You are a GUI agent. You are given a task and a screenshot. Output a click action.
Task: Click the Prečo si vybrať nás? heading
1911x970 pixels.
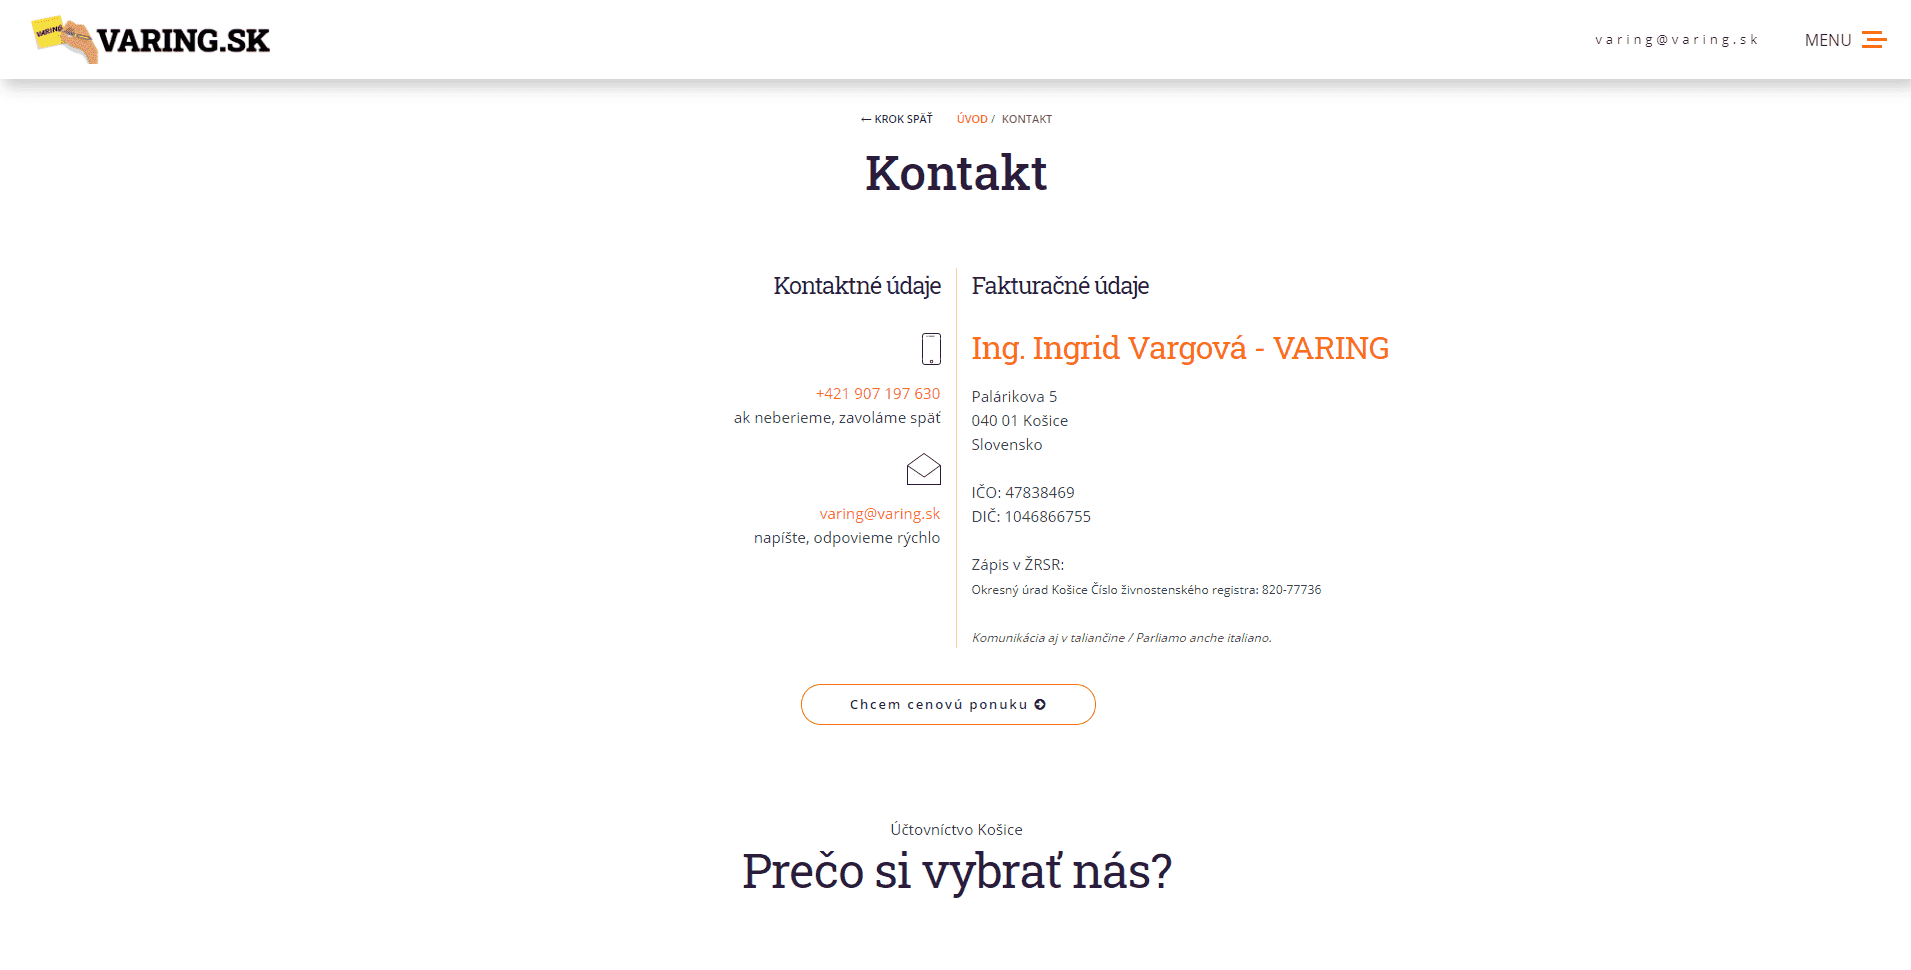956,871
